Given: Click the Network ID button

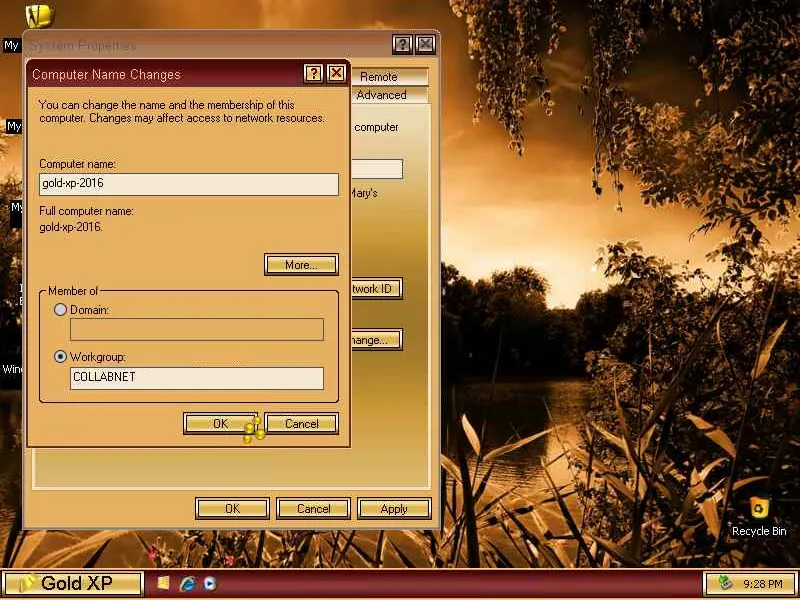Looking at the screenshot, I should (377, 289).
